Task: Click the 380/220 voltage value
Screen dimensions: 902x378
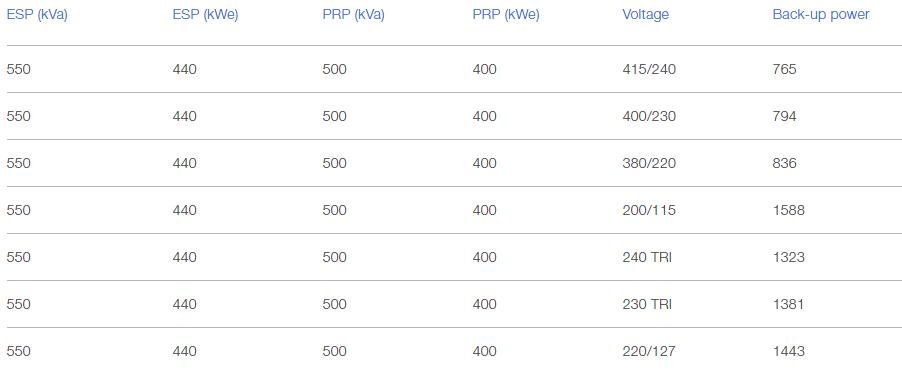Action: 649,164
